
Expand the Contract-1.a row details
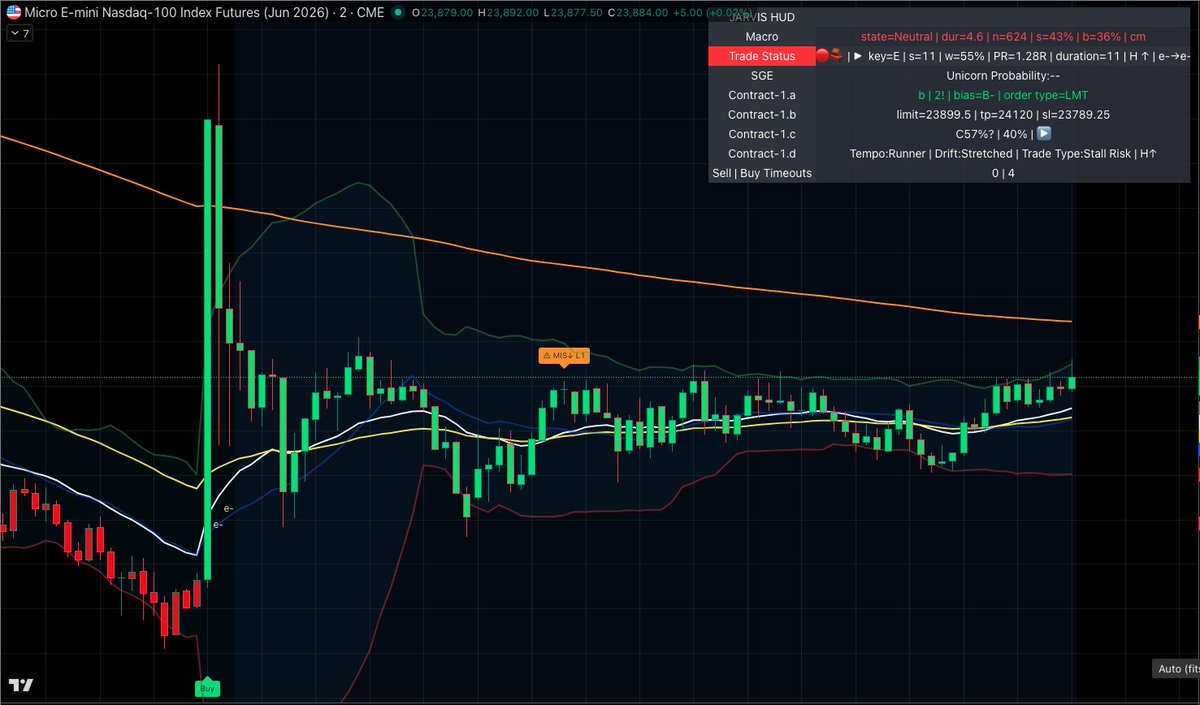[761, 94]
